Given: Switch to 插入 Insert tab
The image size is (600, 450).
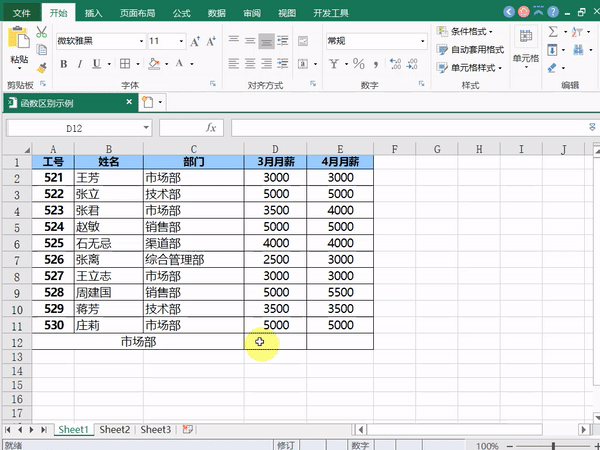Looking at the screenshot, I should (94, 13).
